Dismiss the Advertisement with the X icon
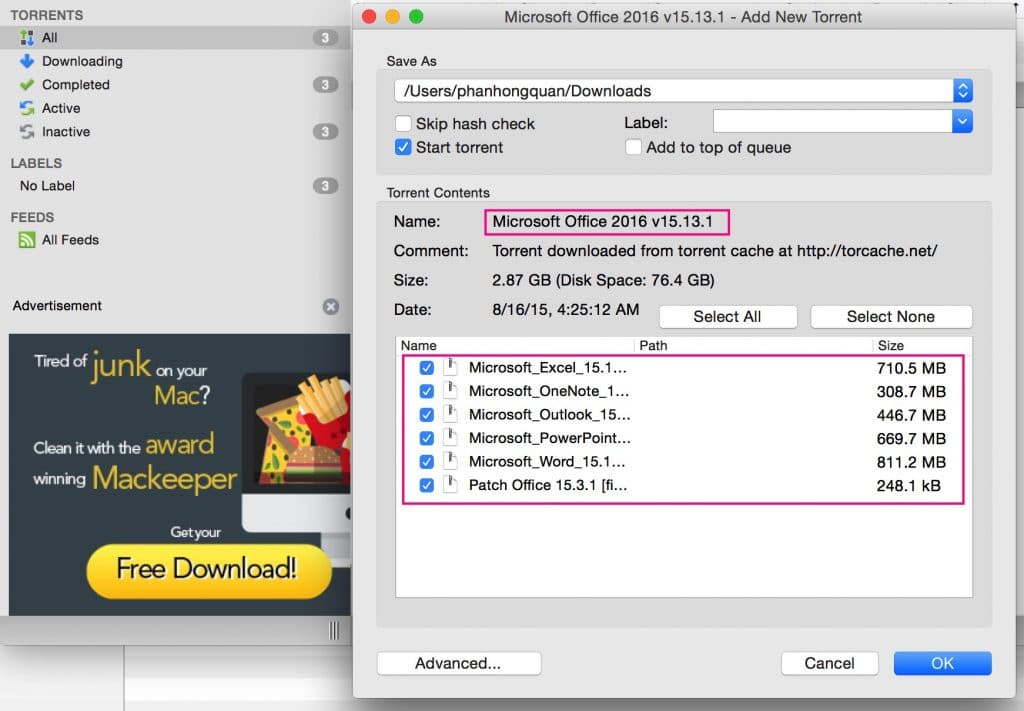Viewport: 1024px width, 711px height. pyautogui.click(x=331, y=306)
